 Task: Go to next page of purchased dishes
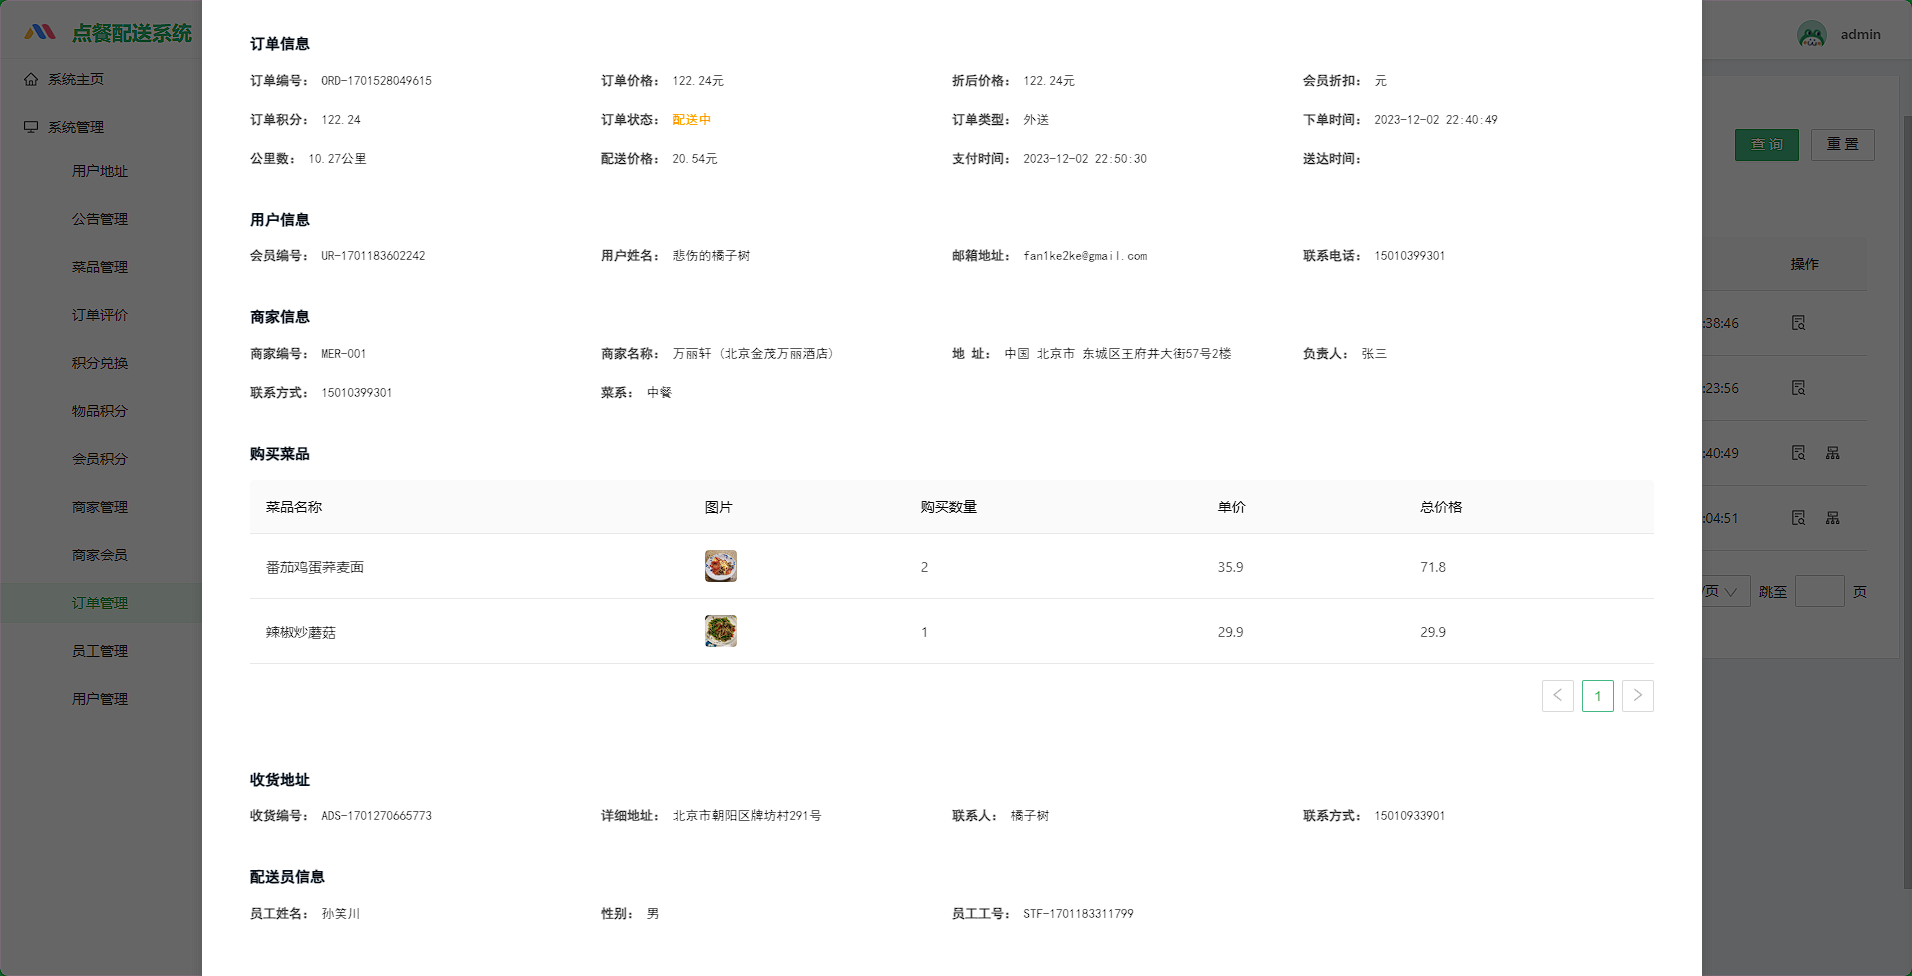1637,696
